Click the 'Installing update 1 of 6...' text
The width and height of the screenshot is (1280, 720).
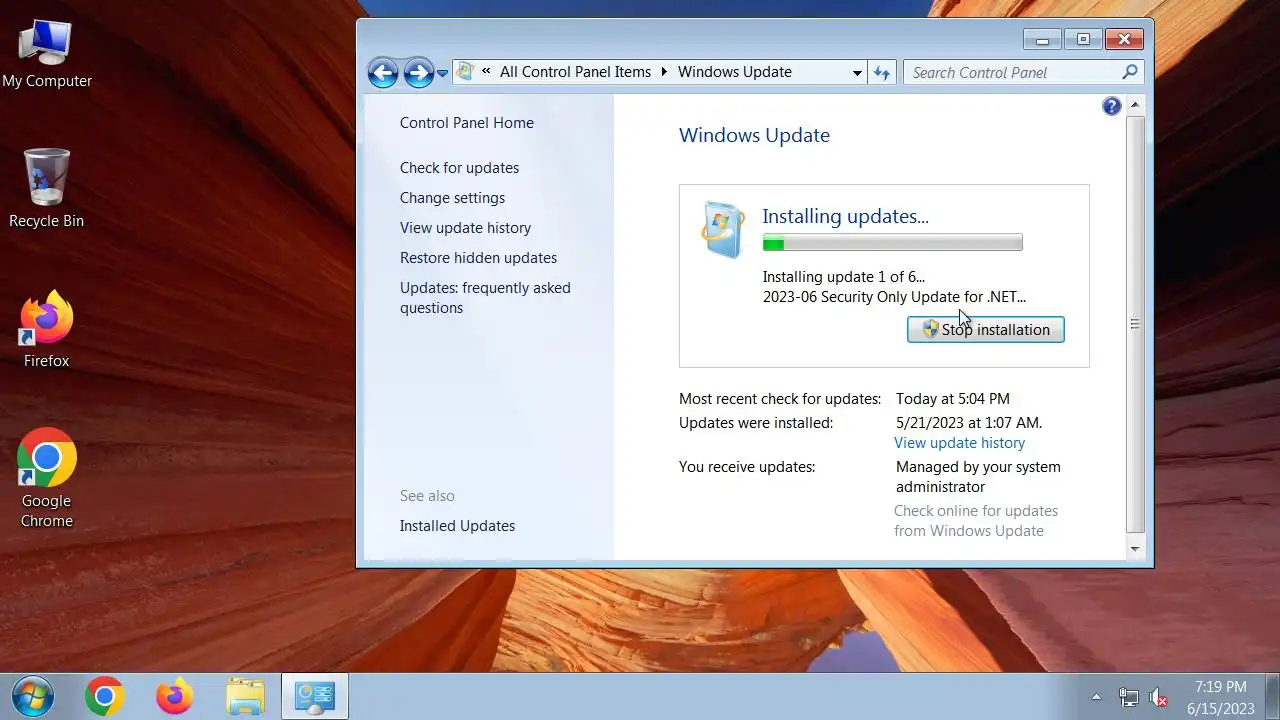843,277
